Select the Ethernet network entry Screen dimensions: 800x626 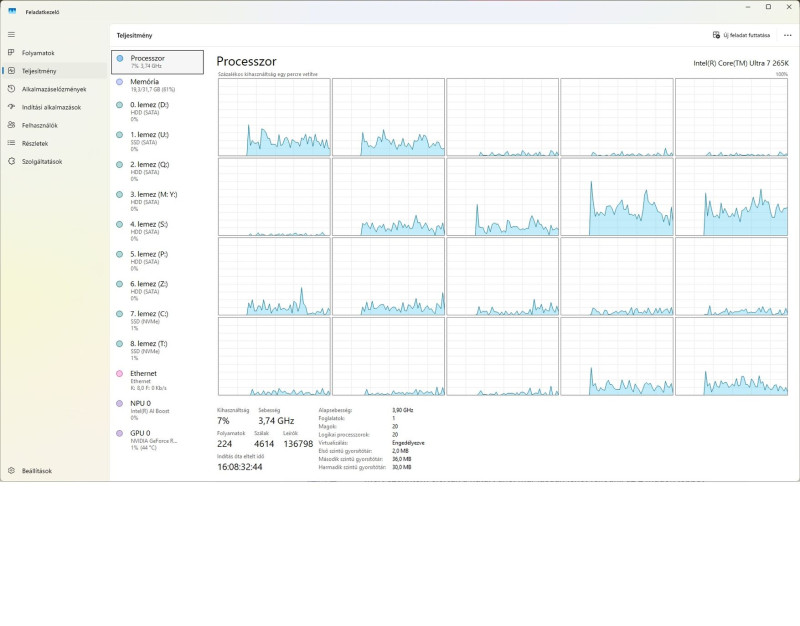point(157,380)
